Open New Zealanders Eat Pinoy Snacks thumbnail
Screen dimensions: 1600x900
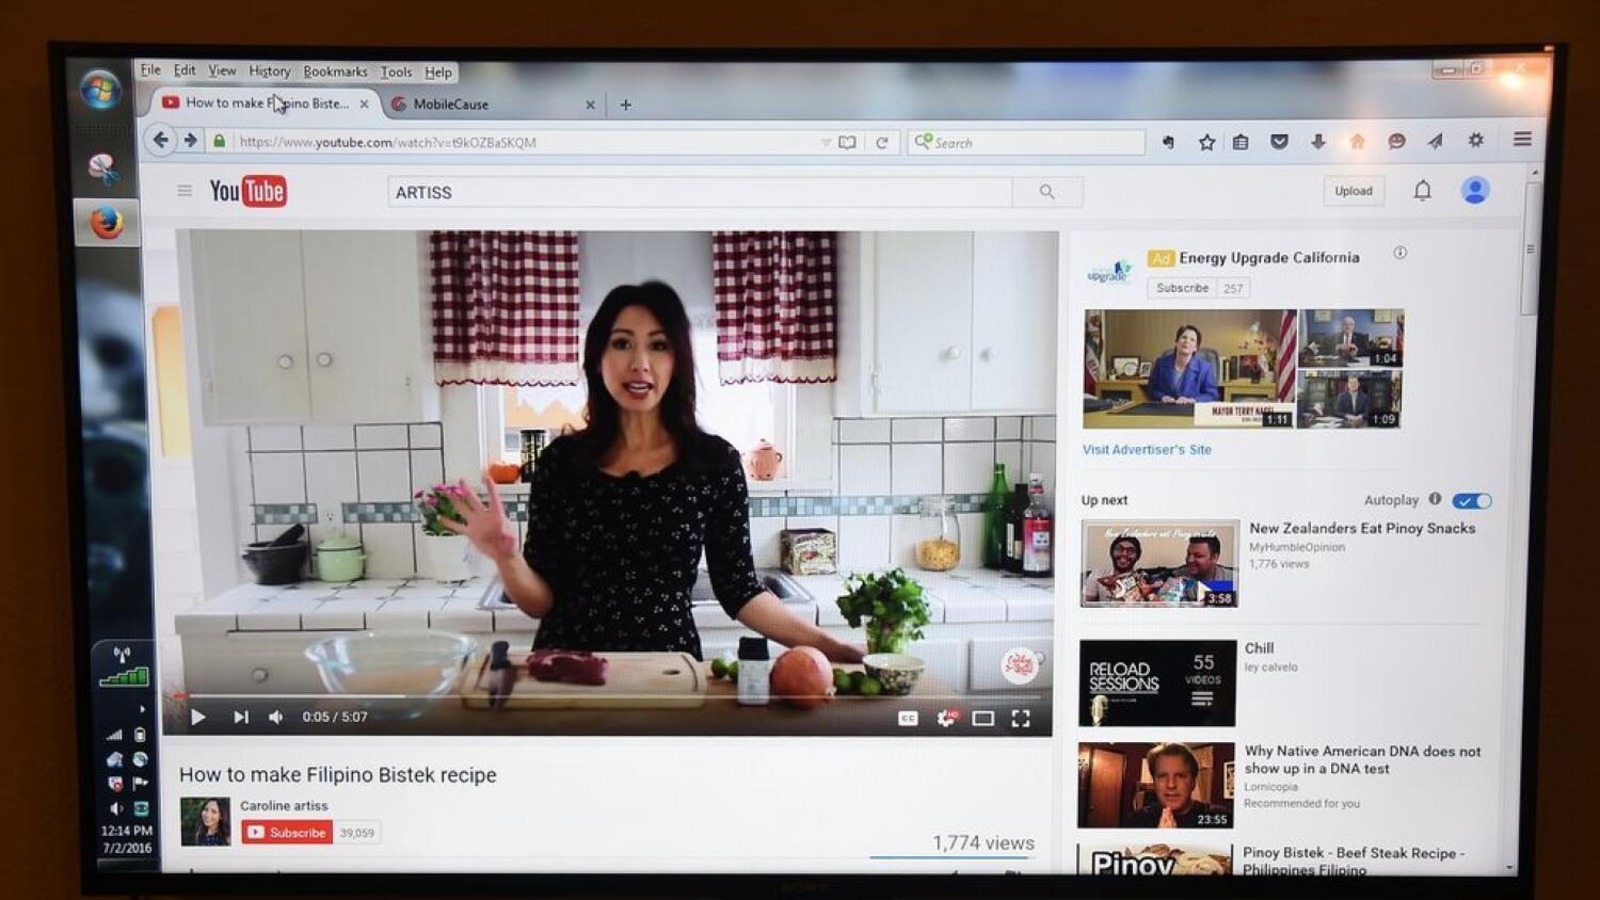[1160, 563]
